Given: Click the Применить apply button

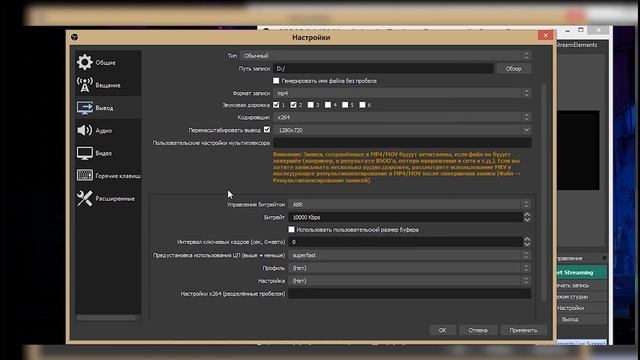Looking at the screenshot, I should pos(523,330).
